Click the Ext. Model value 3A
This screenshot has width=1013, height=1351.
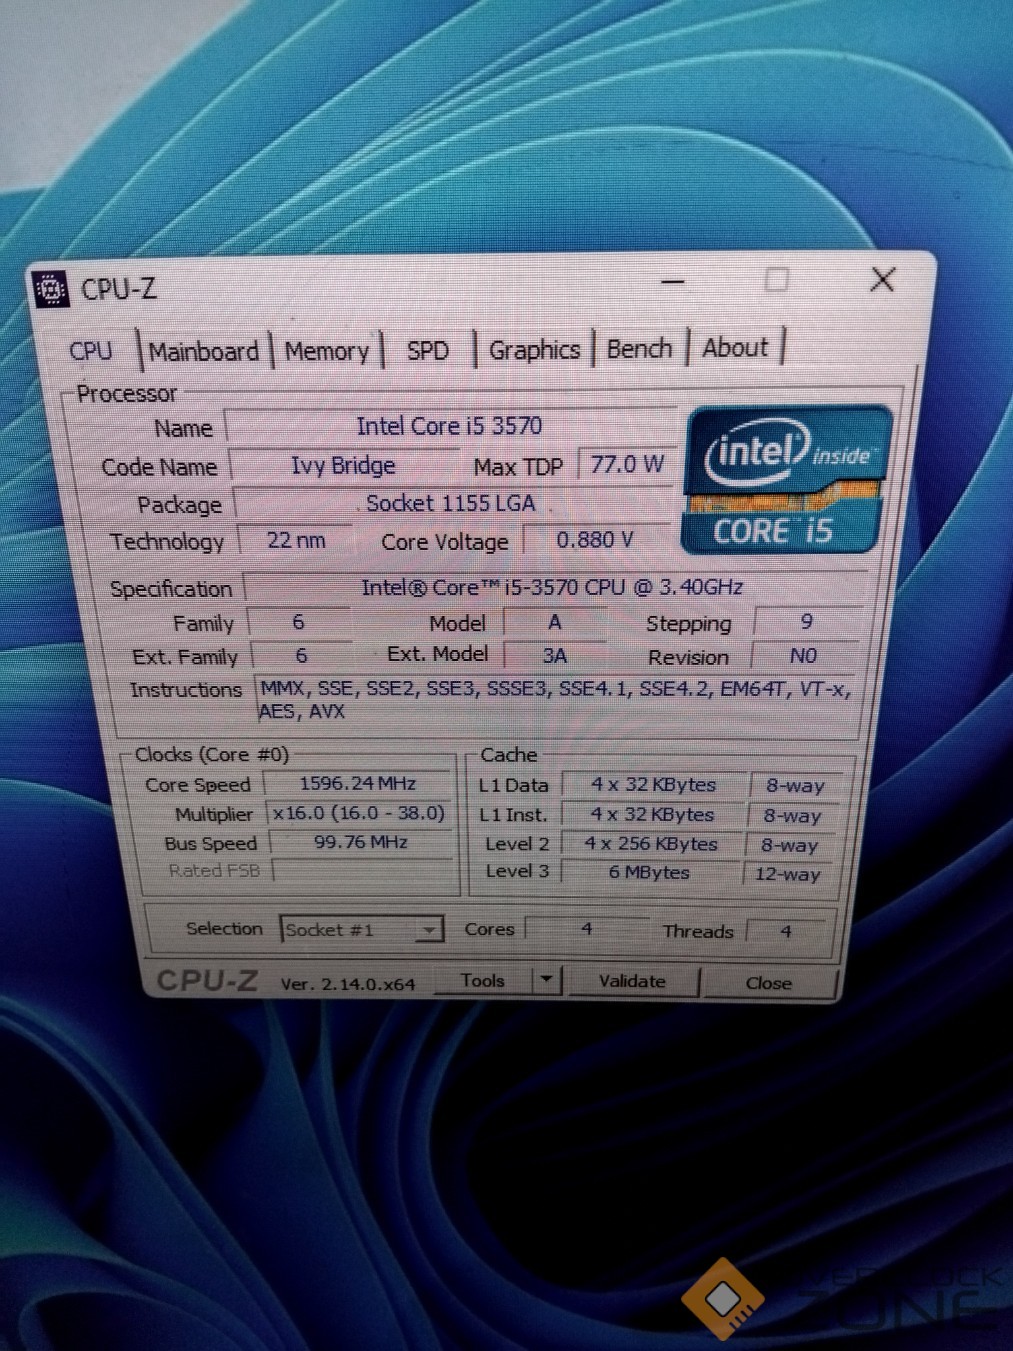point(555,656)
